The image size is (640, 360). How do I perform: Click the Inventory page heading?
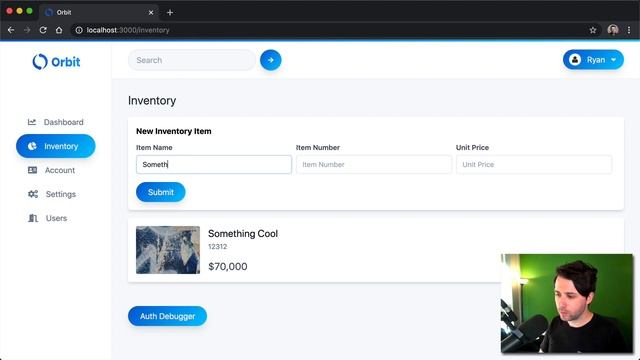[152, 100]
